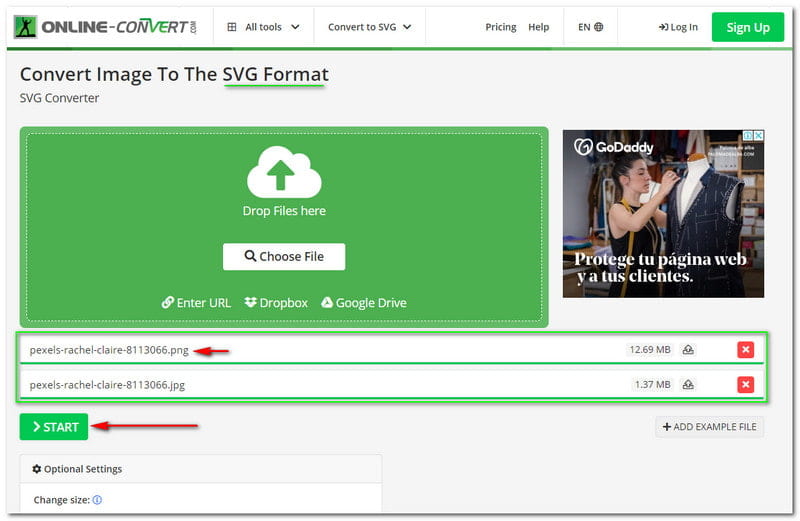Screen dimensions: 800x521
Task: Go to the Help page
Action: point(538,27)
